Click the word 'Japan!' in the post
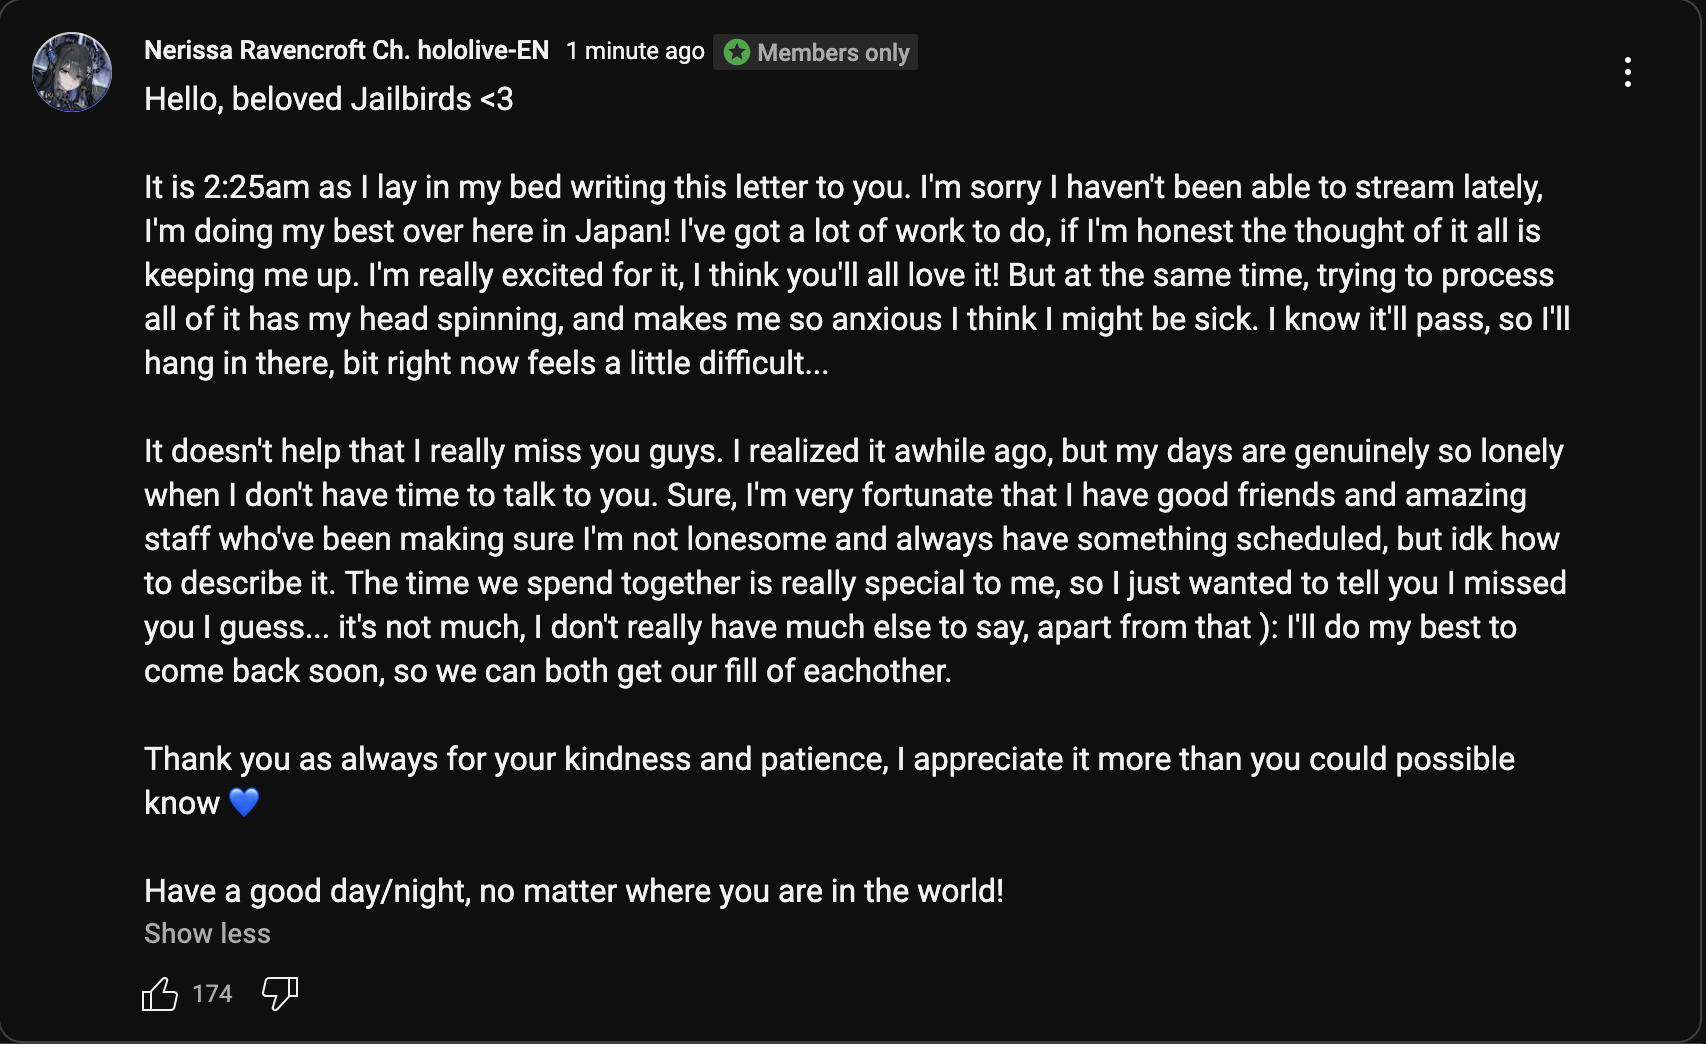 pos(622,231)
